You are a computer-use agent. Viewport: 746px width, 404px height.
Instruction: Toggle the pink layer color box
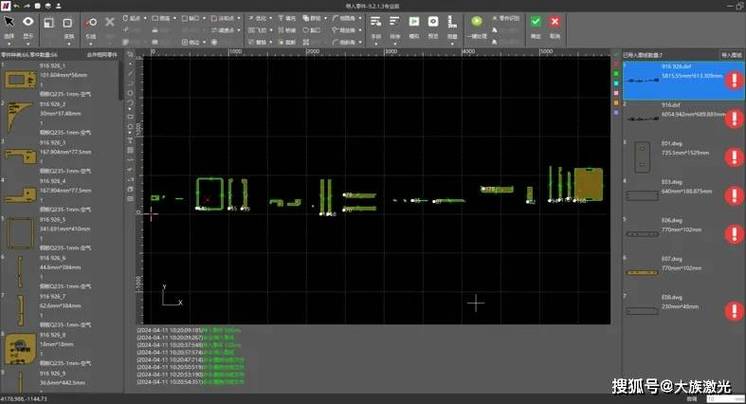pos(616,93)
